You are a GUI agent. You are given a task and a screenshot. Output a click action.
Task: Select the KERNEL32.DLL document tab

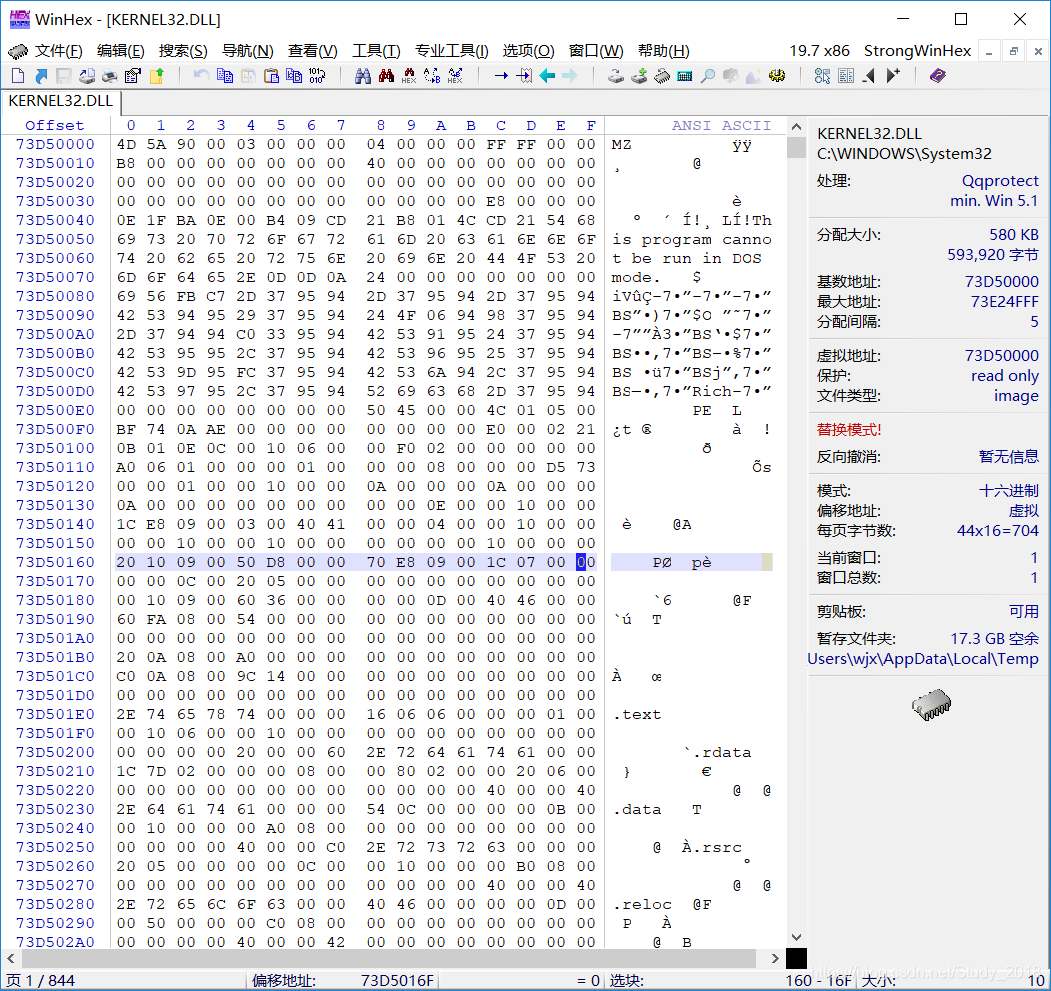click(x=60, y=101)
